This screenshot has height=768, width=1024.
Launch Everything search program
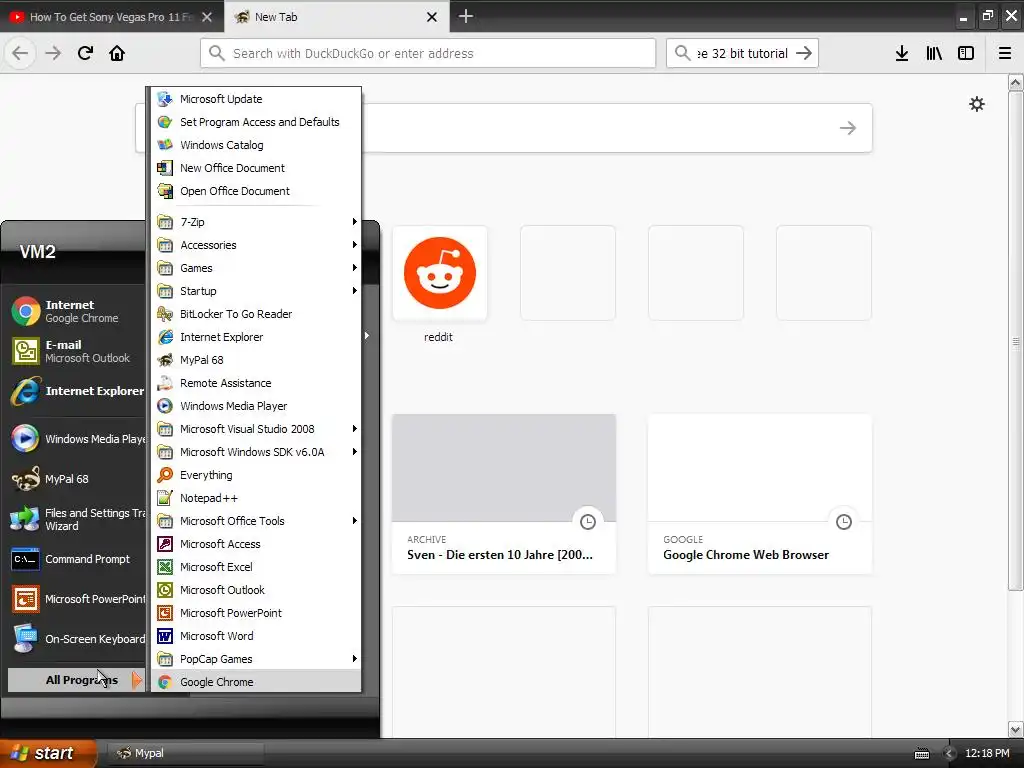pyautogui.click(x=256, y=475)
